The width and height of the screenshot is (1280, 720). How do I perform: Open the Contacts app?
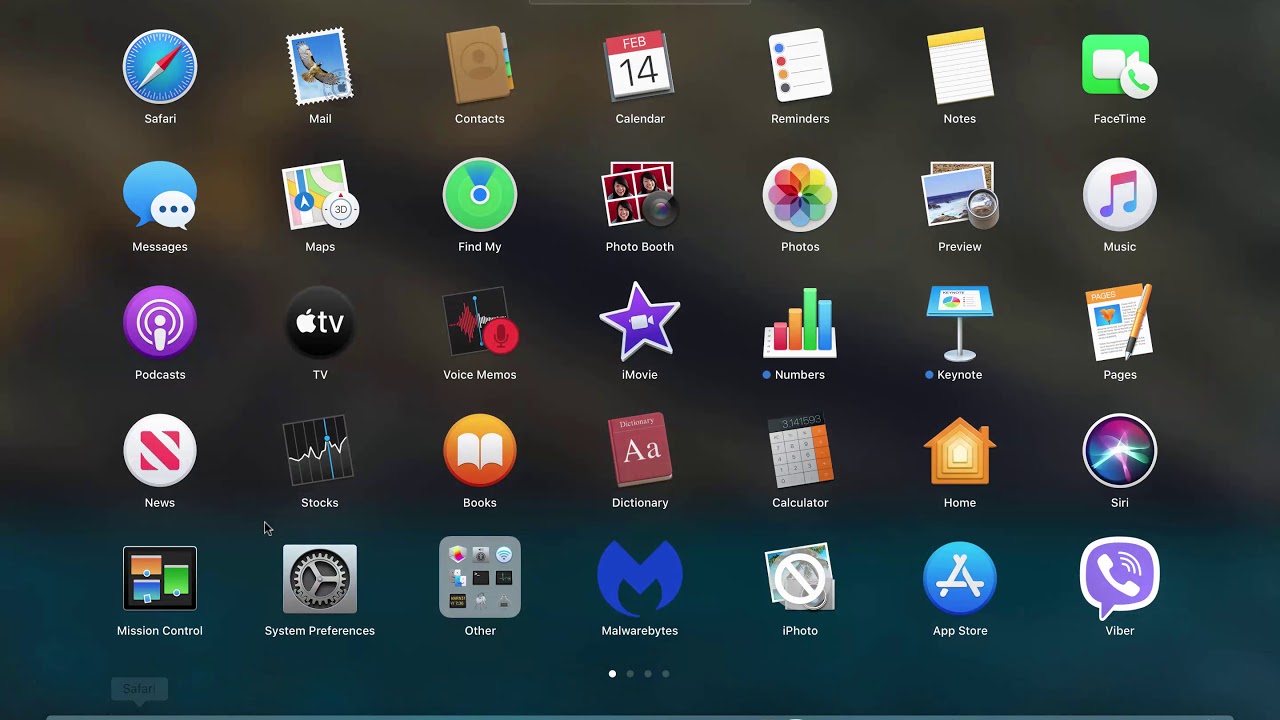480,67
